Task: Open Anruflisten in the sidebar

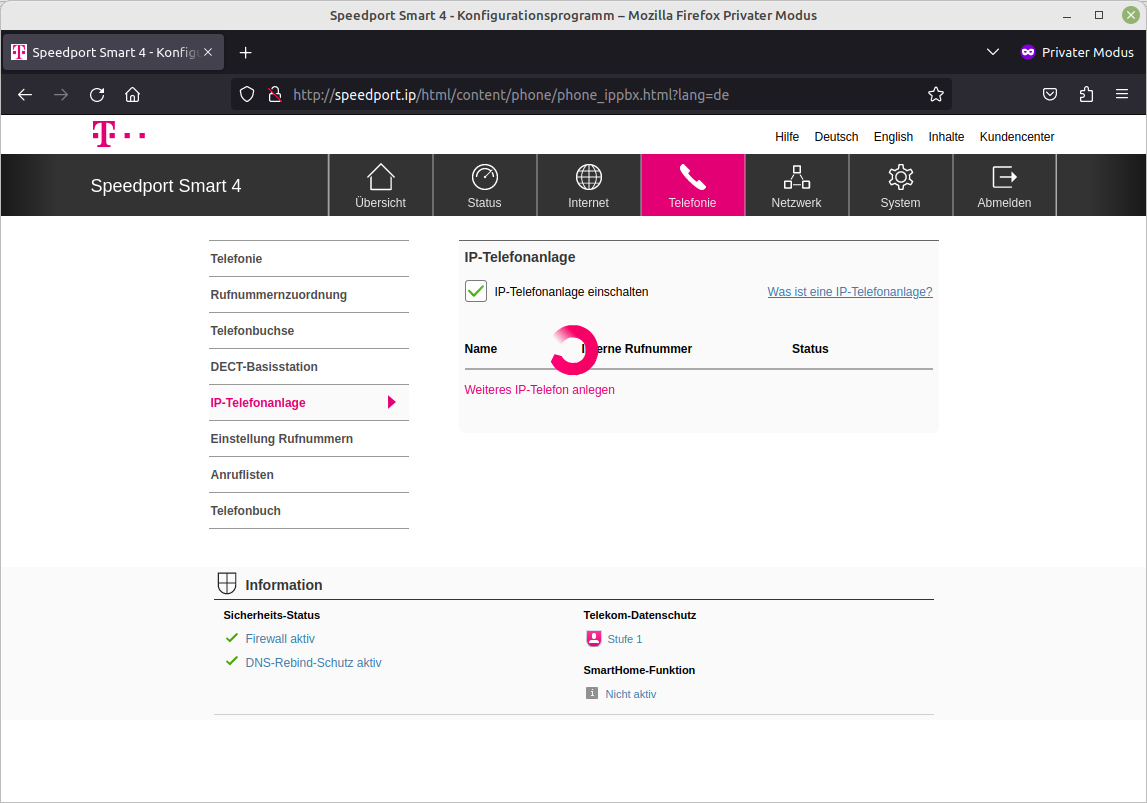Action: tap(309, 475)
